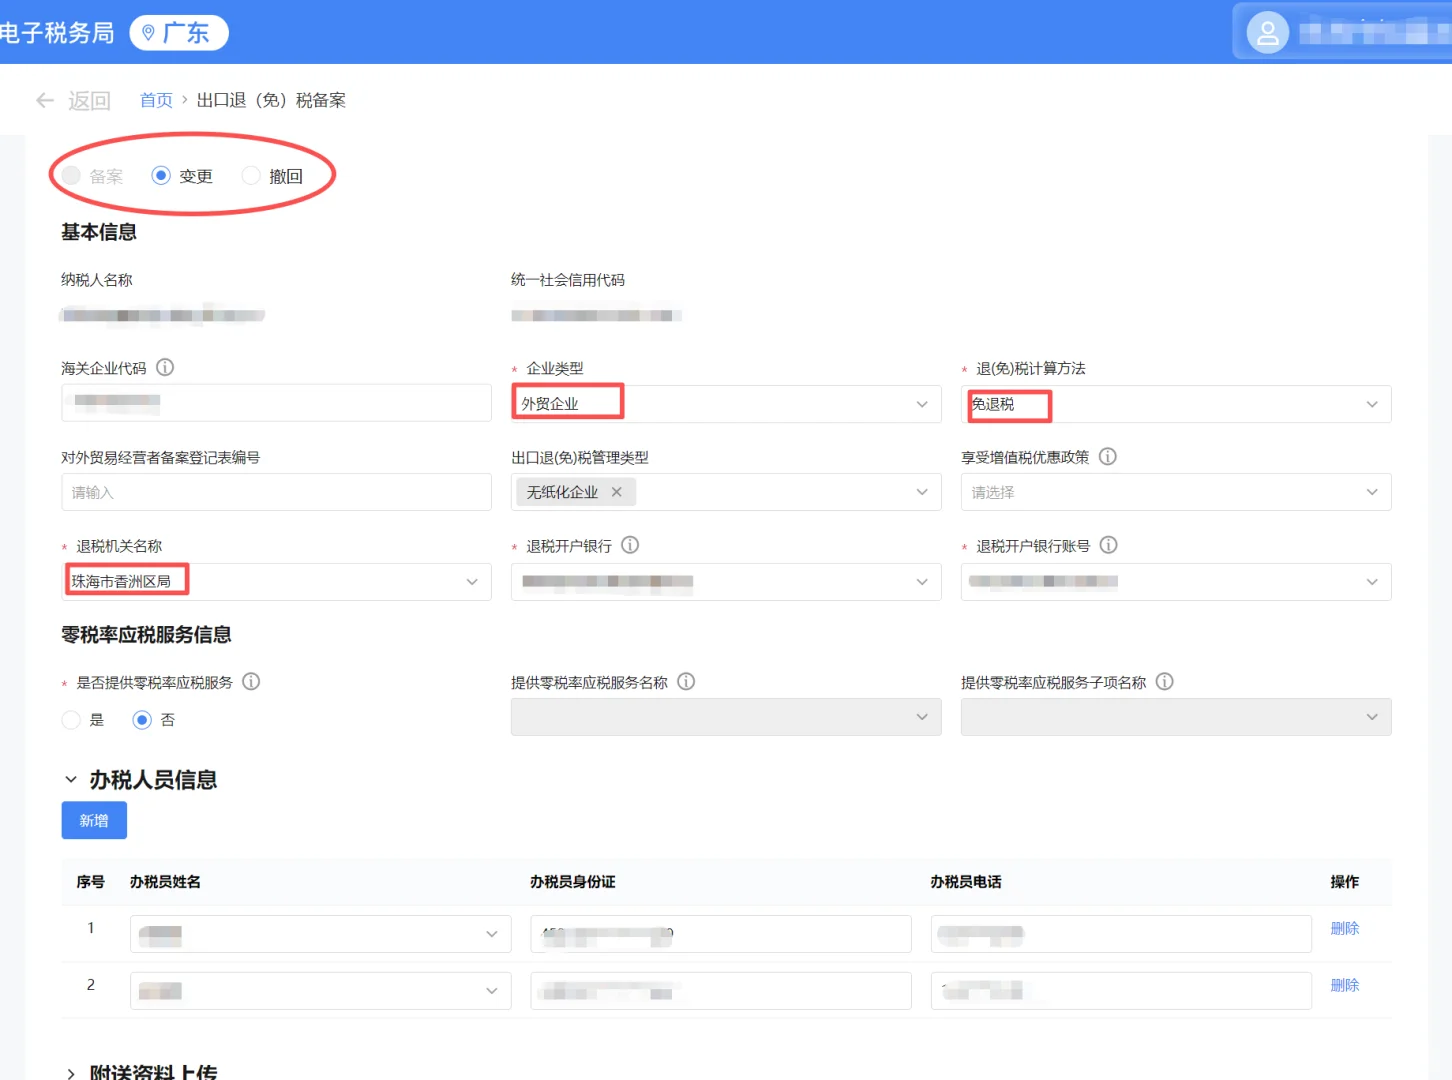Go to 首页 in the breadcrumb
This screenshot has width=1452, height=1080.
(x=156, y=100)
